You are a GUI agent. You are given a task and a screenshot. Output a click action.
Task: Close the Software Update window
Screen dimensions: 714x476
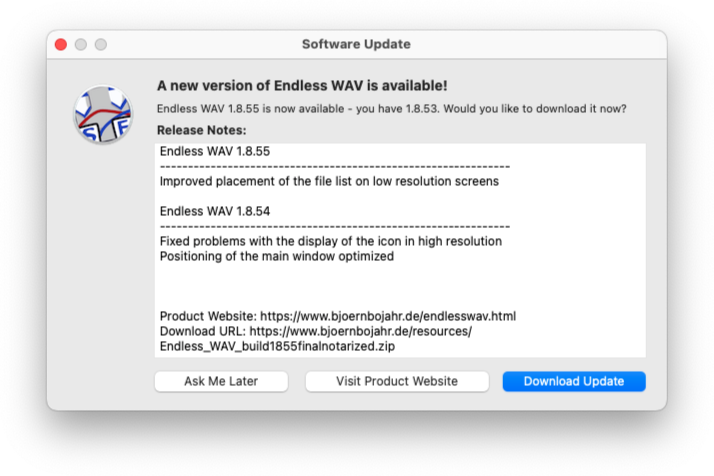click(x=61, y=44)
